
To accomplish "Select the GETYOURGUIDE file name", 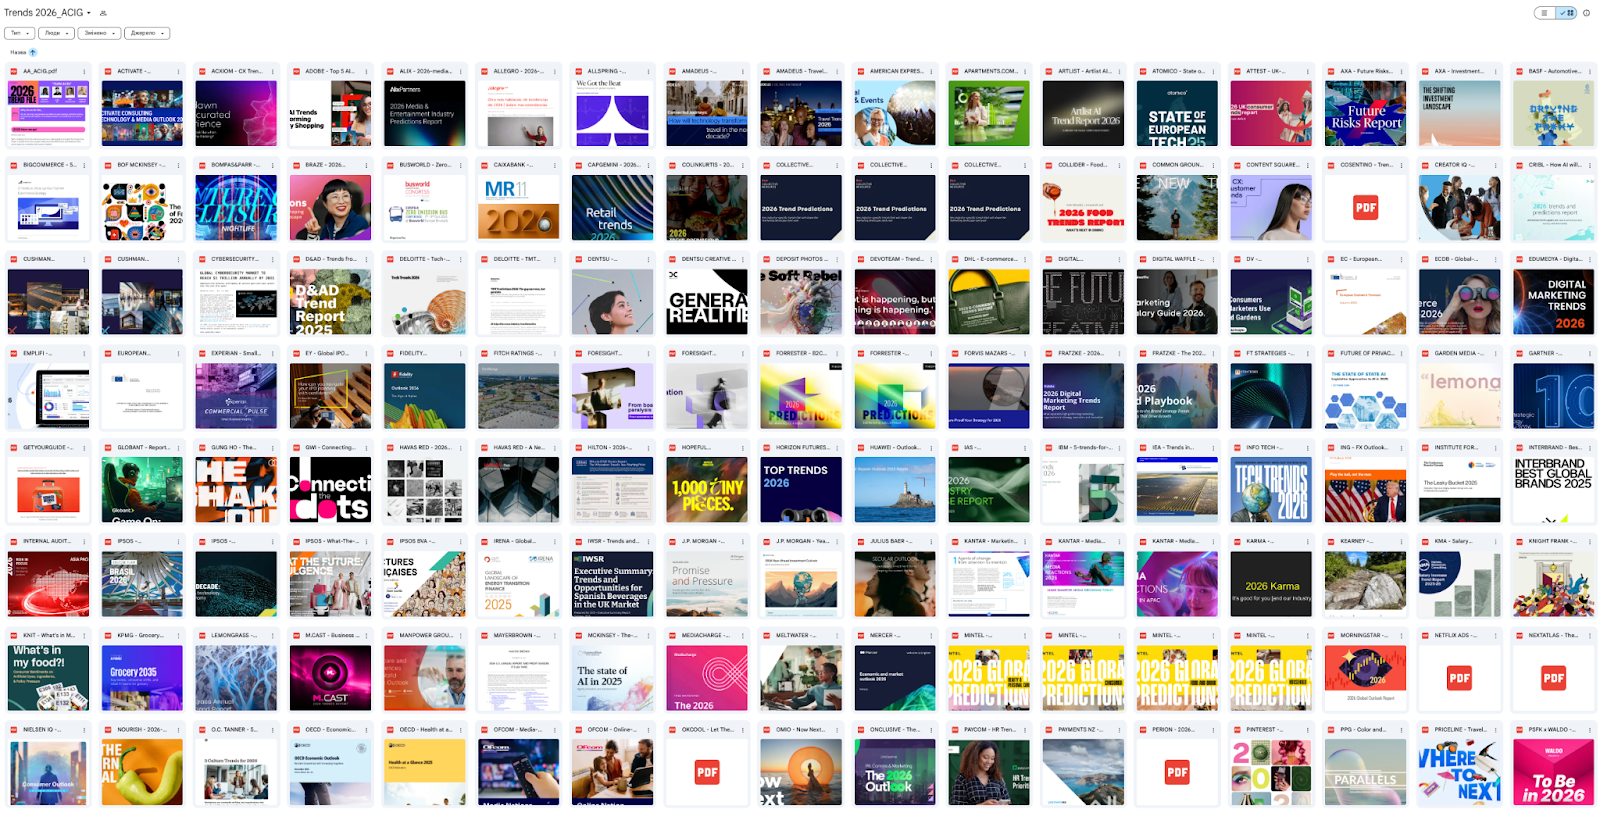I will point(47,447).
